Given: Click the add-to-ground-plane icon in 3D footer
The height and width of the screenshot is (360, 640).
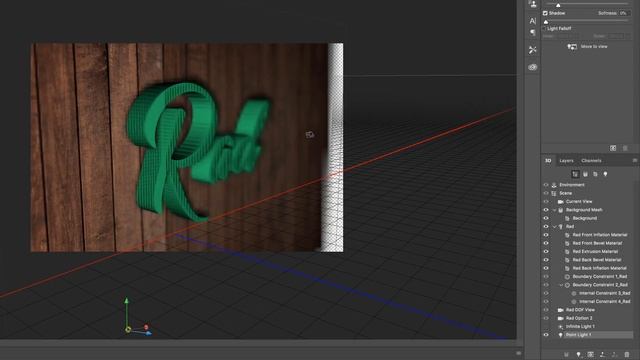Looking at the screenshot, I should 603,355.
